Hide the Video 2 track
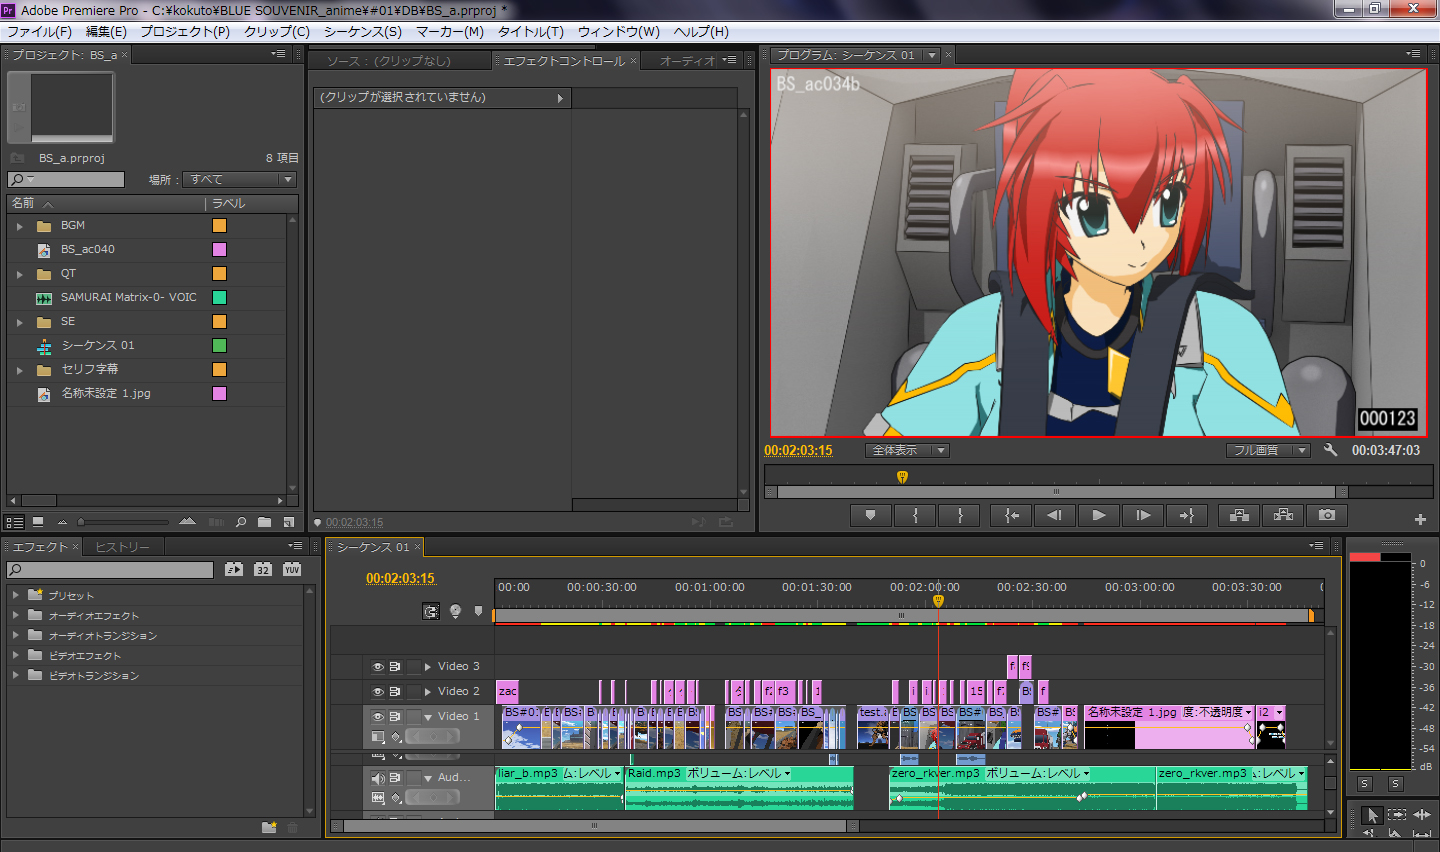This screenshot has width=1440, height=852. pos(378,691)
